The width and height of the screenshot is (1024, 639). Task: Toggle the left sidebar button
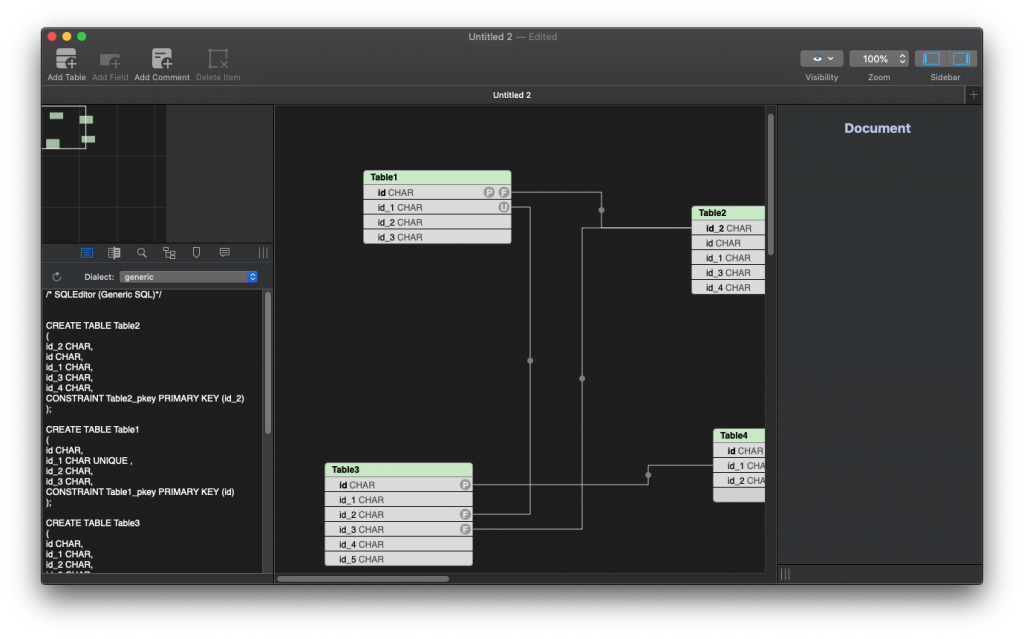click(931, 59)
